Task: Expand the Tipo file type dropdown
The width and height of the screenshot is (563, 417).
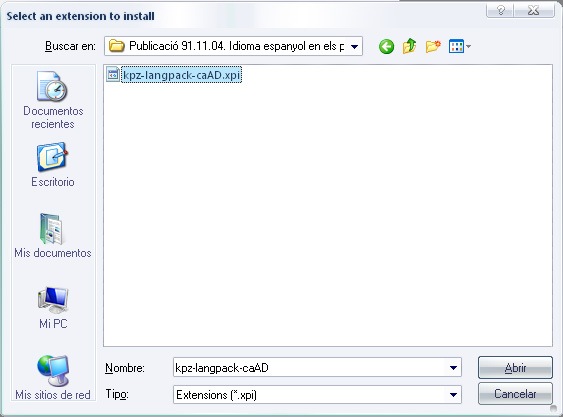Action: (453, 395)
